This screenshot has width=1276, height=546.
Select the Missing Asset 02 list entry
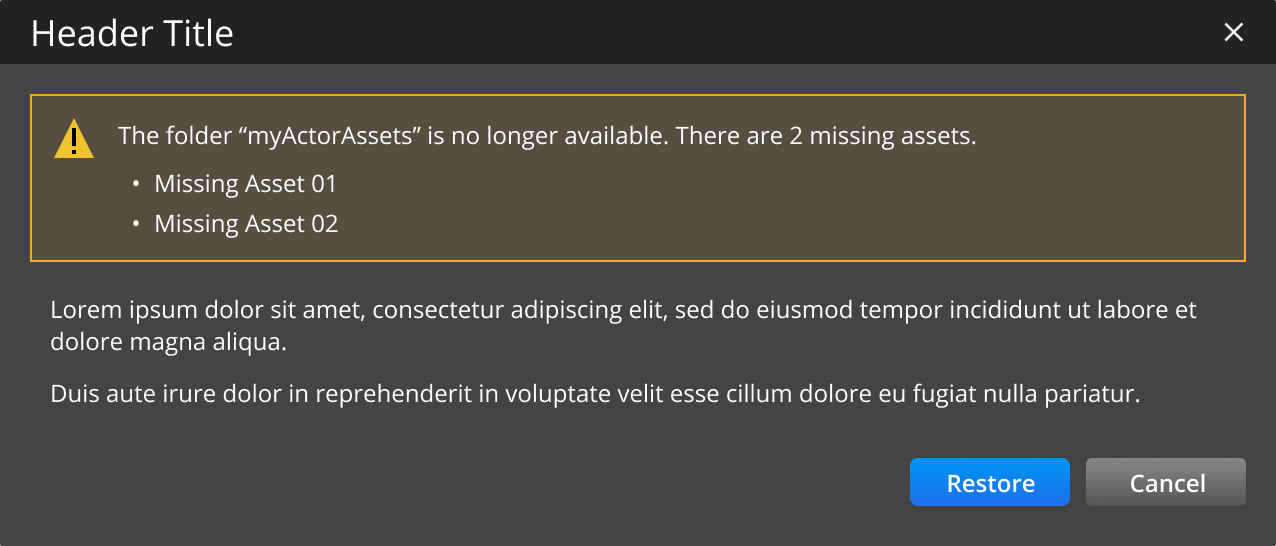click(x=246, y=224)
